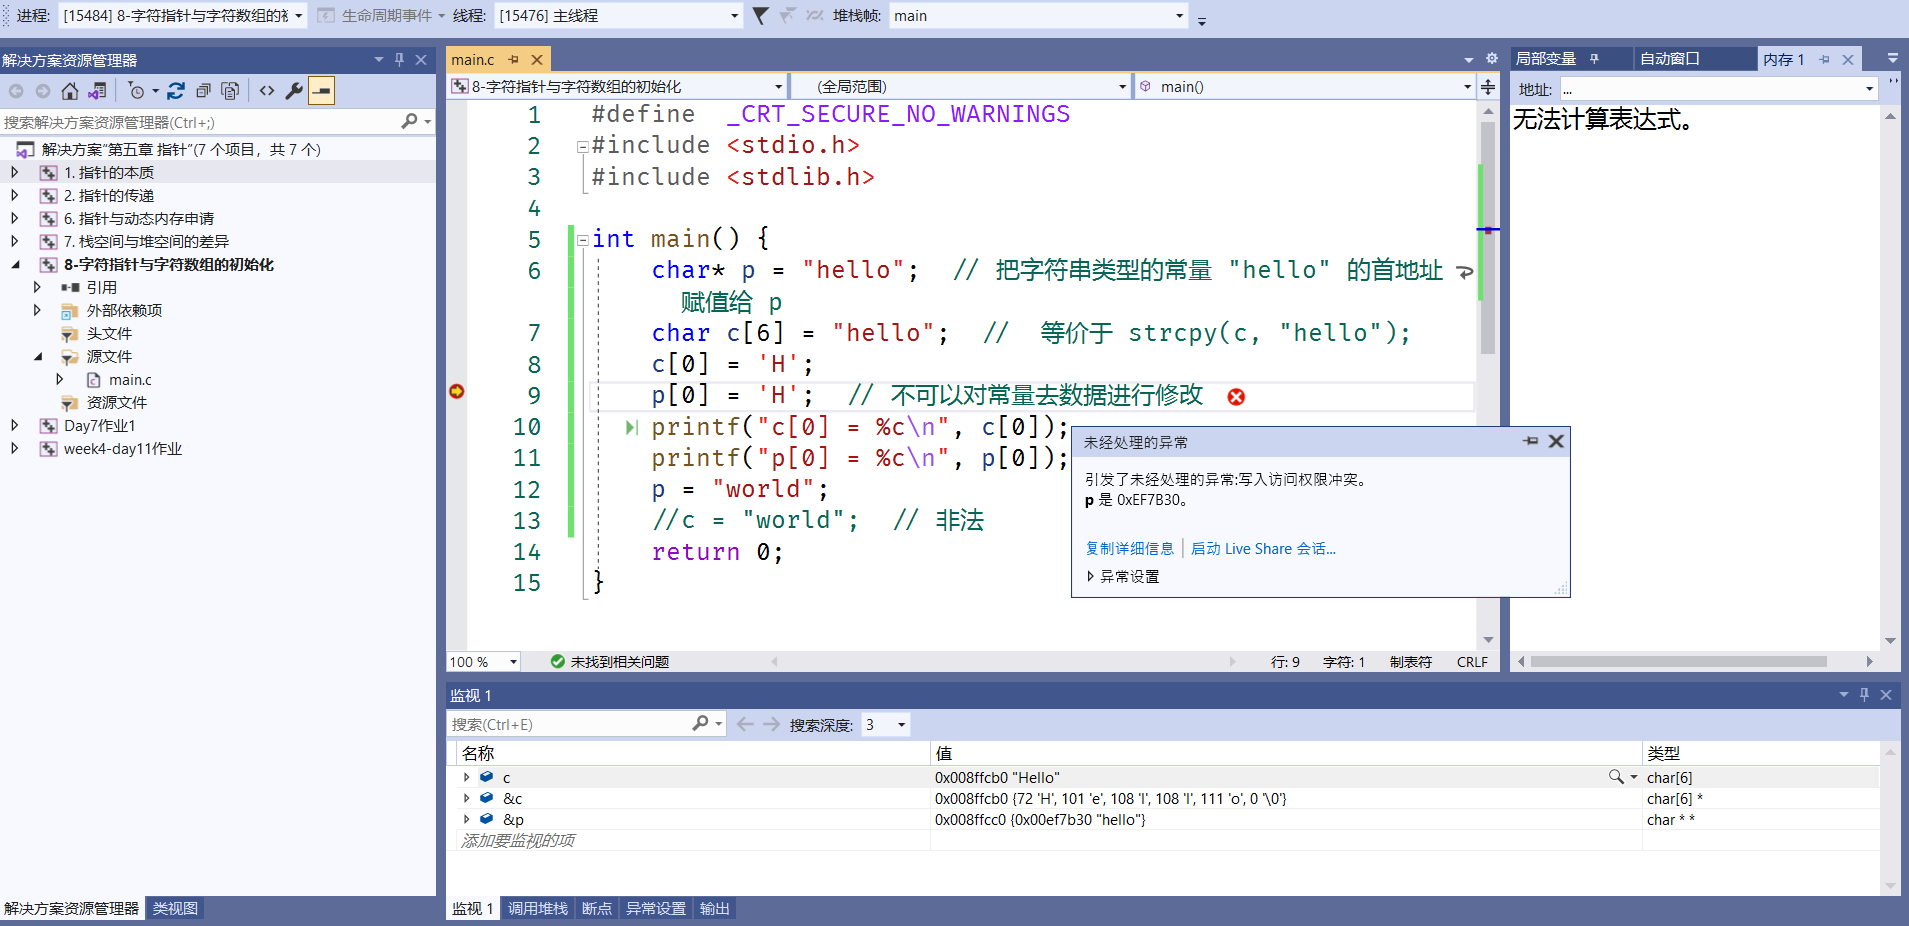Image resolution: width=1909 pixels, height=926 pixels.
Task: Pin the Solution Explorer panel
Action: click(399, 60)
